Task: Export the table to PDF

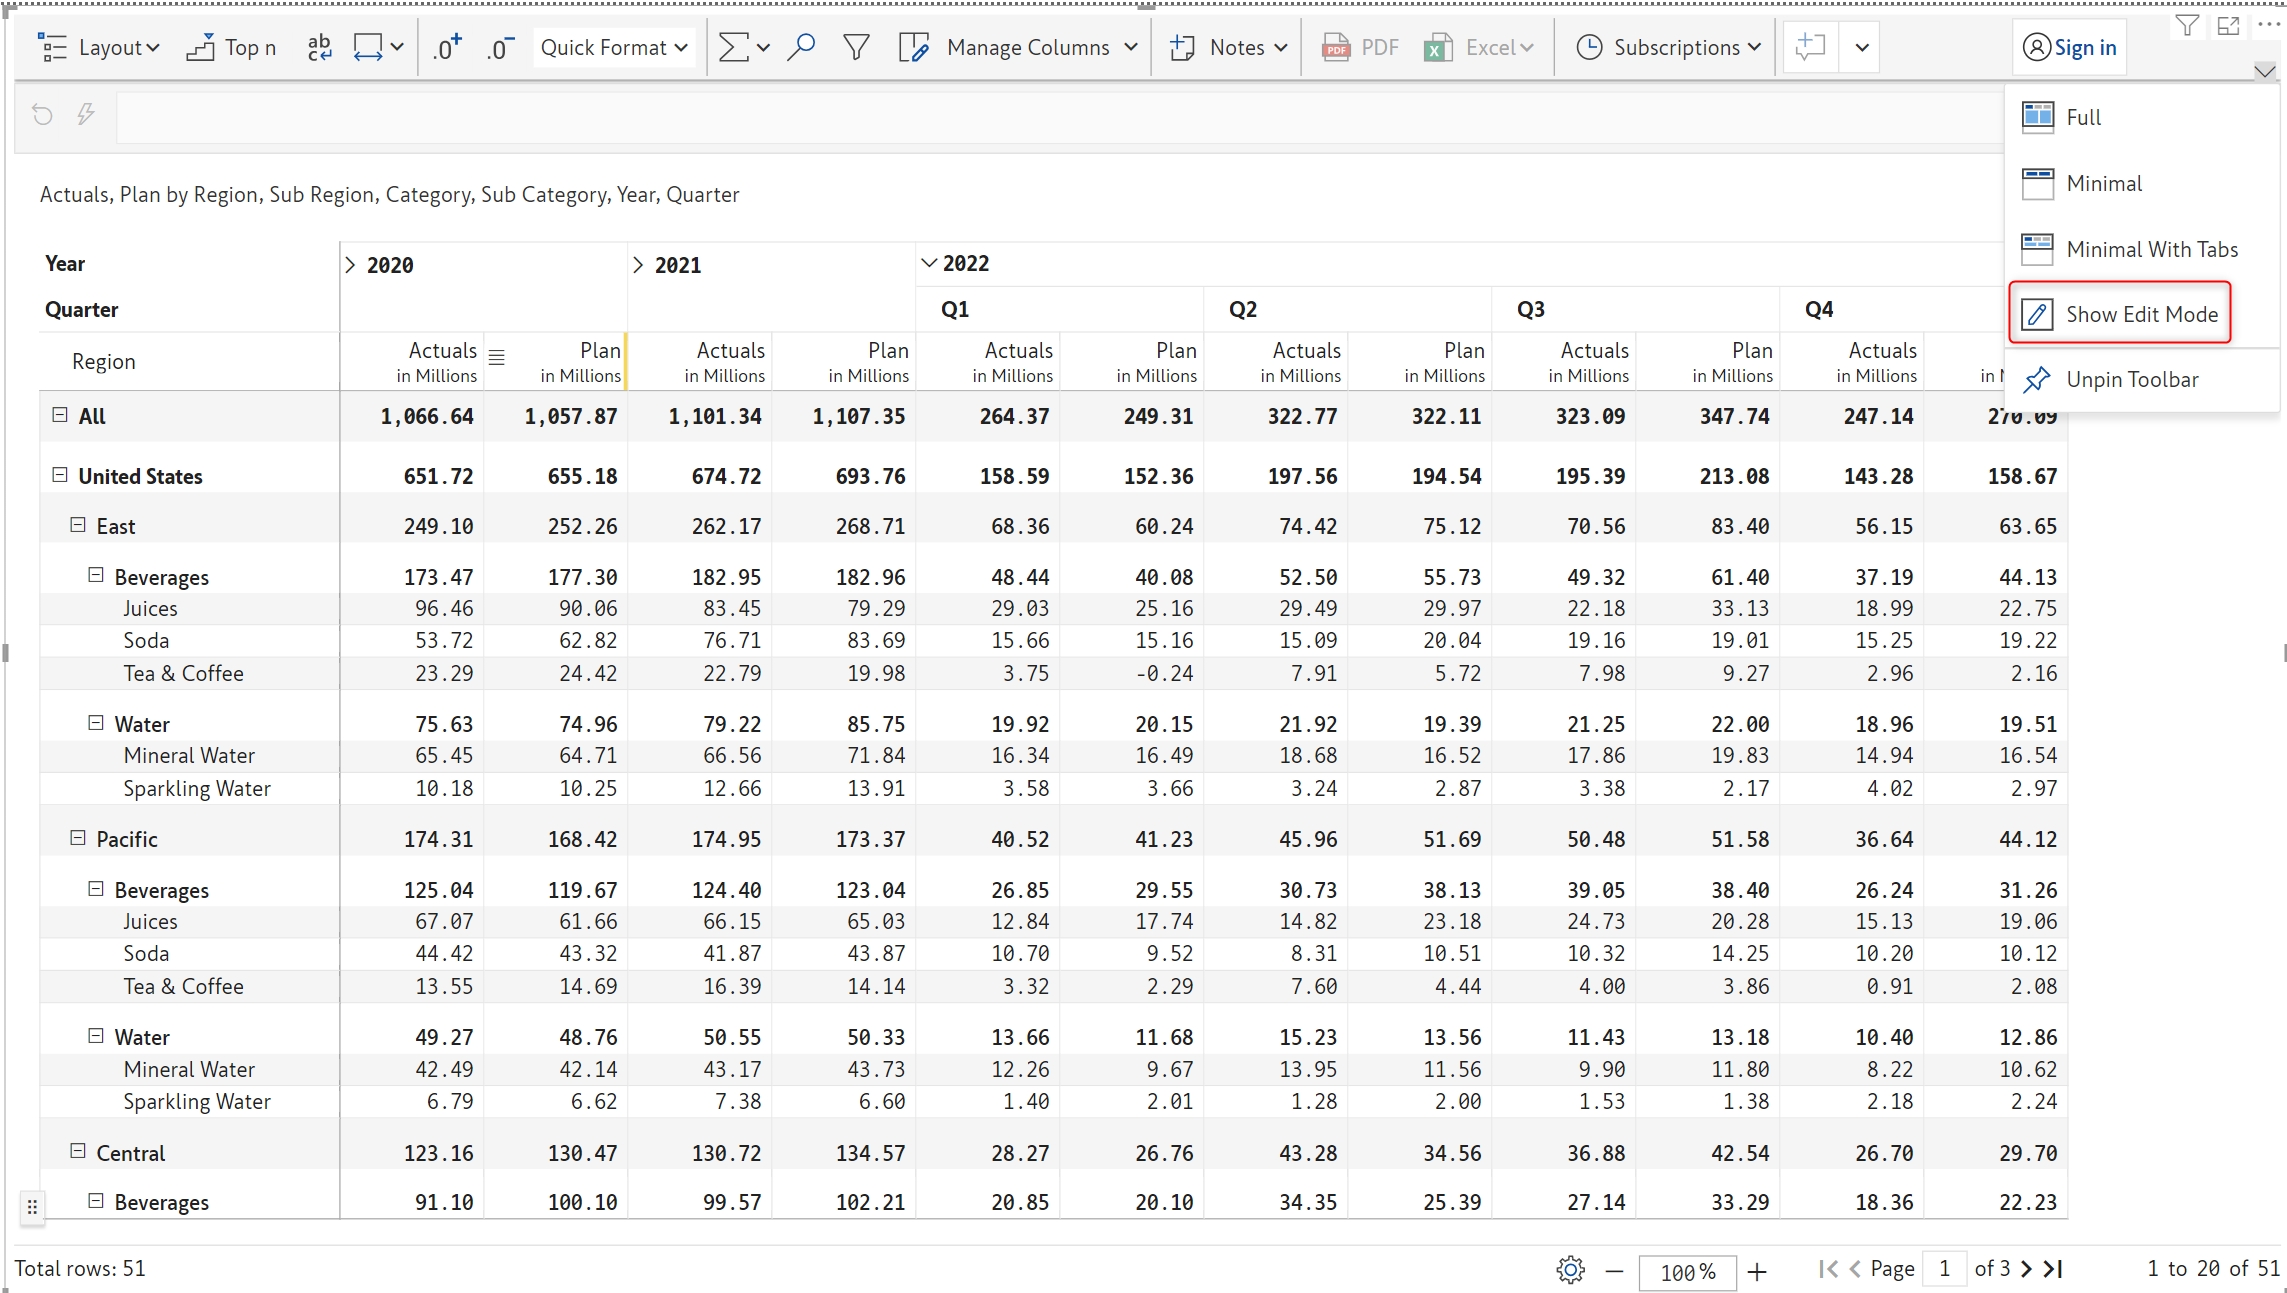Action: click(x=1360, y=47)
